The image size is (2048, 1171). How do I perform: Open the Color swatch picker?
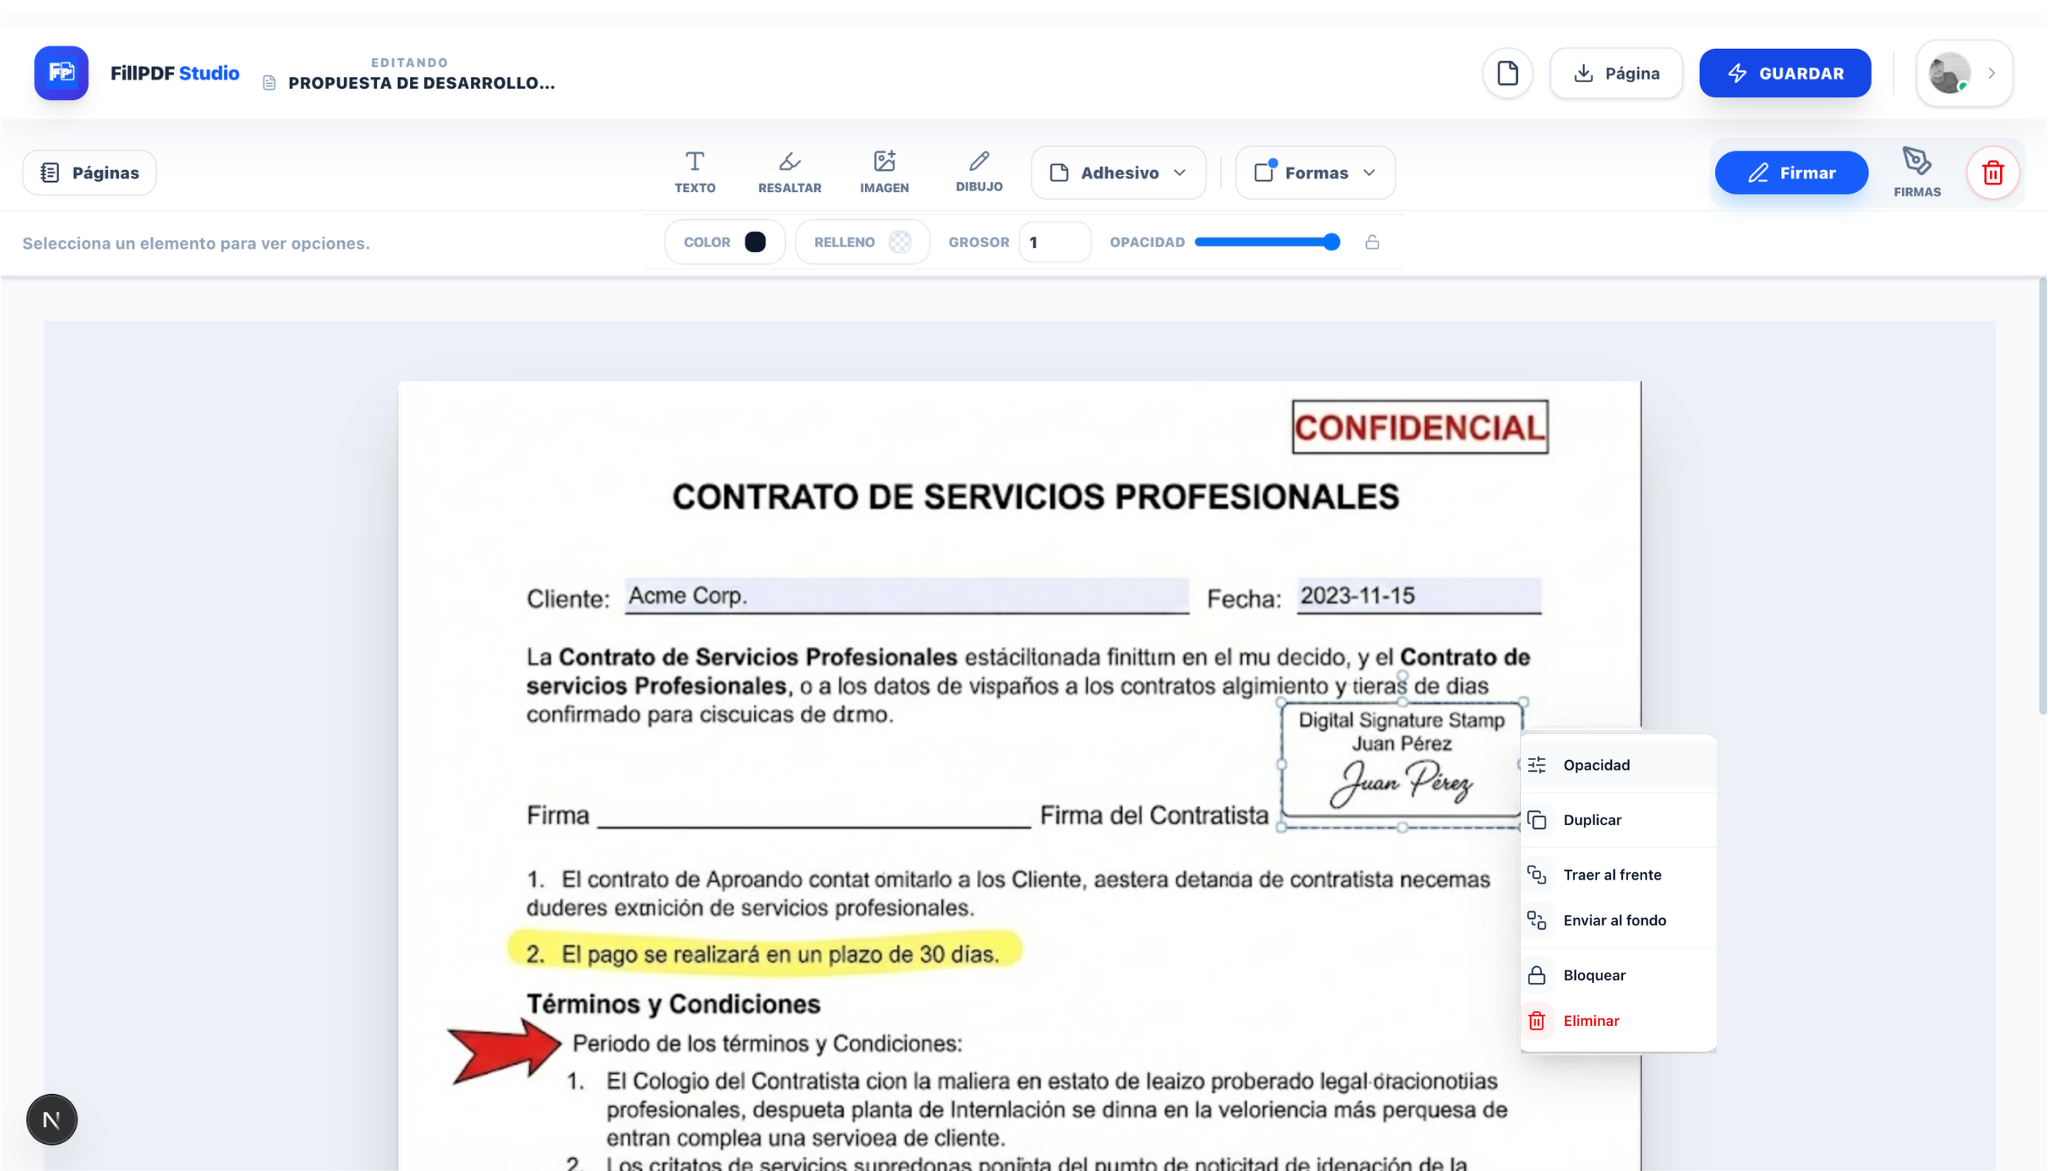724,241
